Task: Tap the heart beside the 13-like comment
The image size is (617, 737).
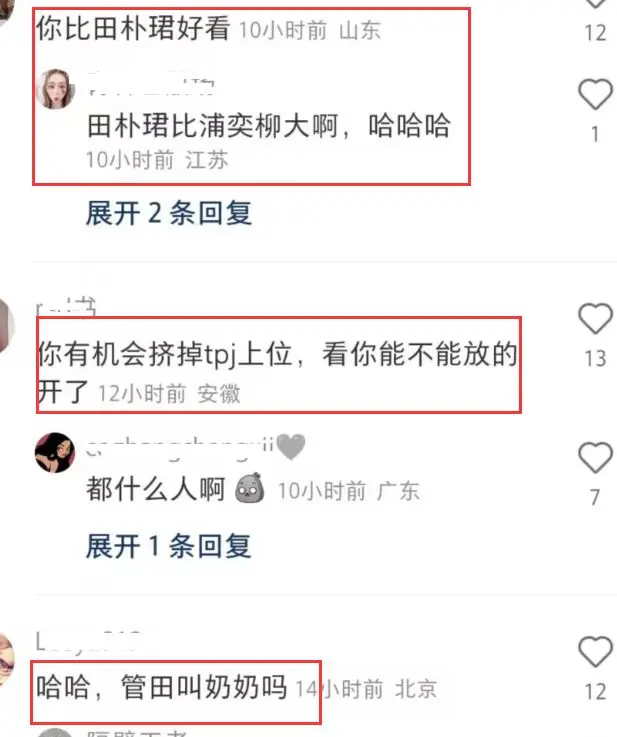Action: pos(595,318)
